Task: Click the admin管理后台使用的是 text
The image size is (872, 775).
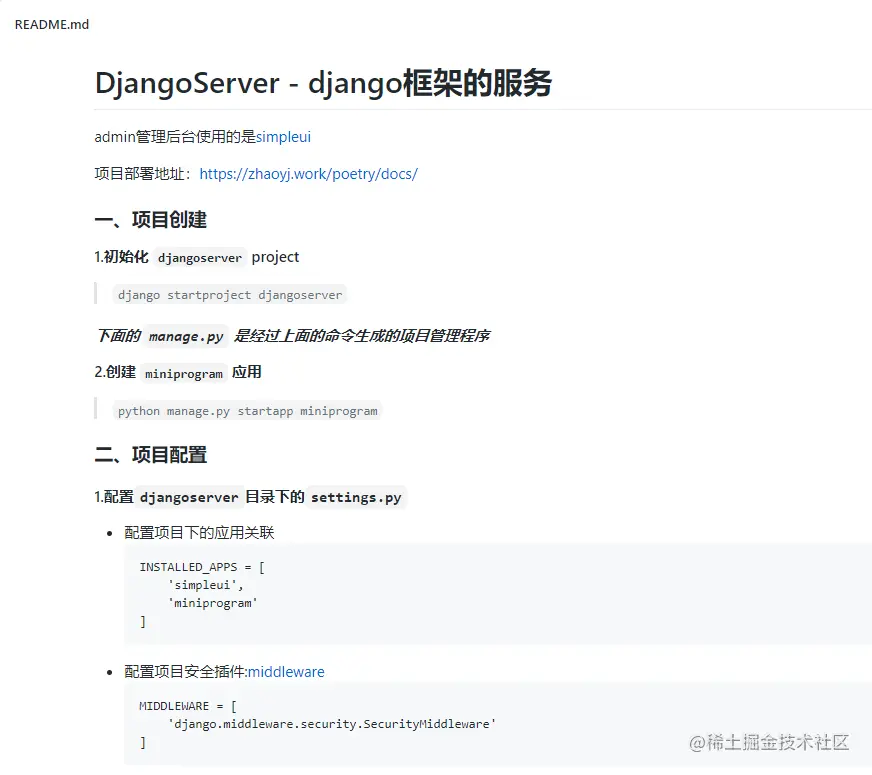Action: click(x=175, y=137)
